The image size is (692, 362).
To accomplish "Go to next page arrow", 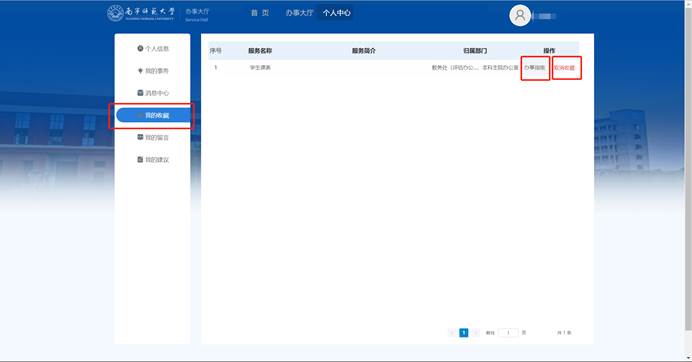I will [x=475, y=332].
